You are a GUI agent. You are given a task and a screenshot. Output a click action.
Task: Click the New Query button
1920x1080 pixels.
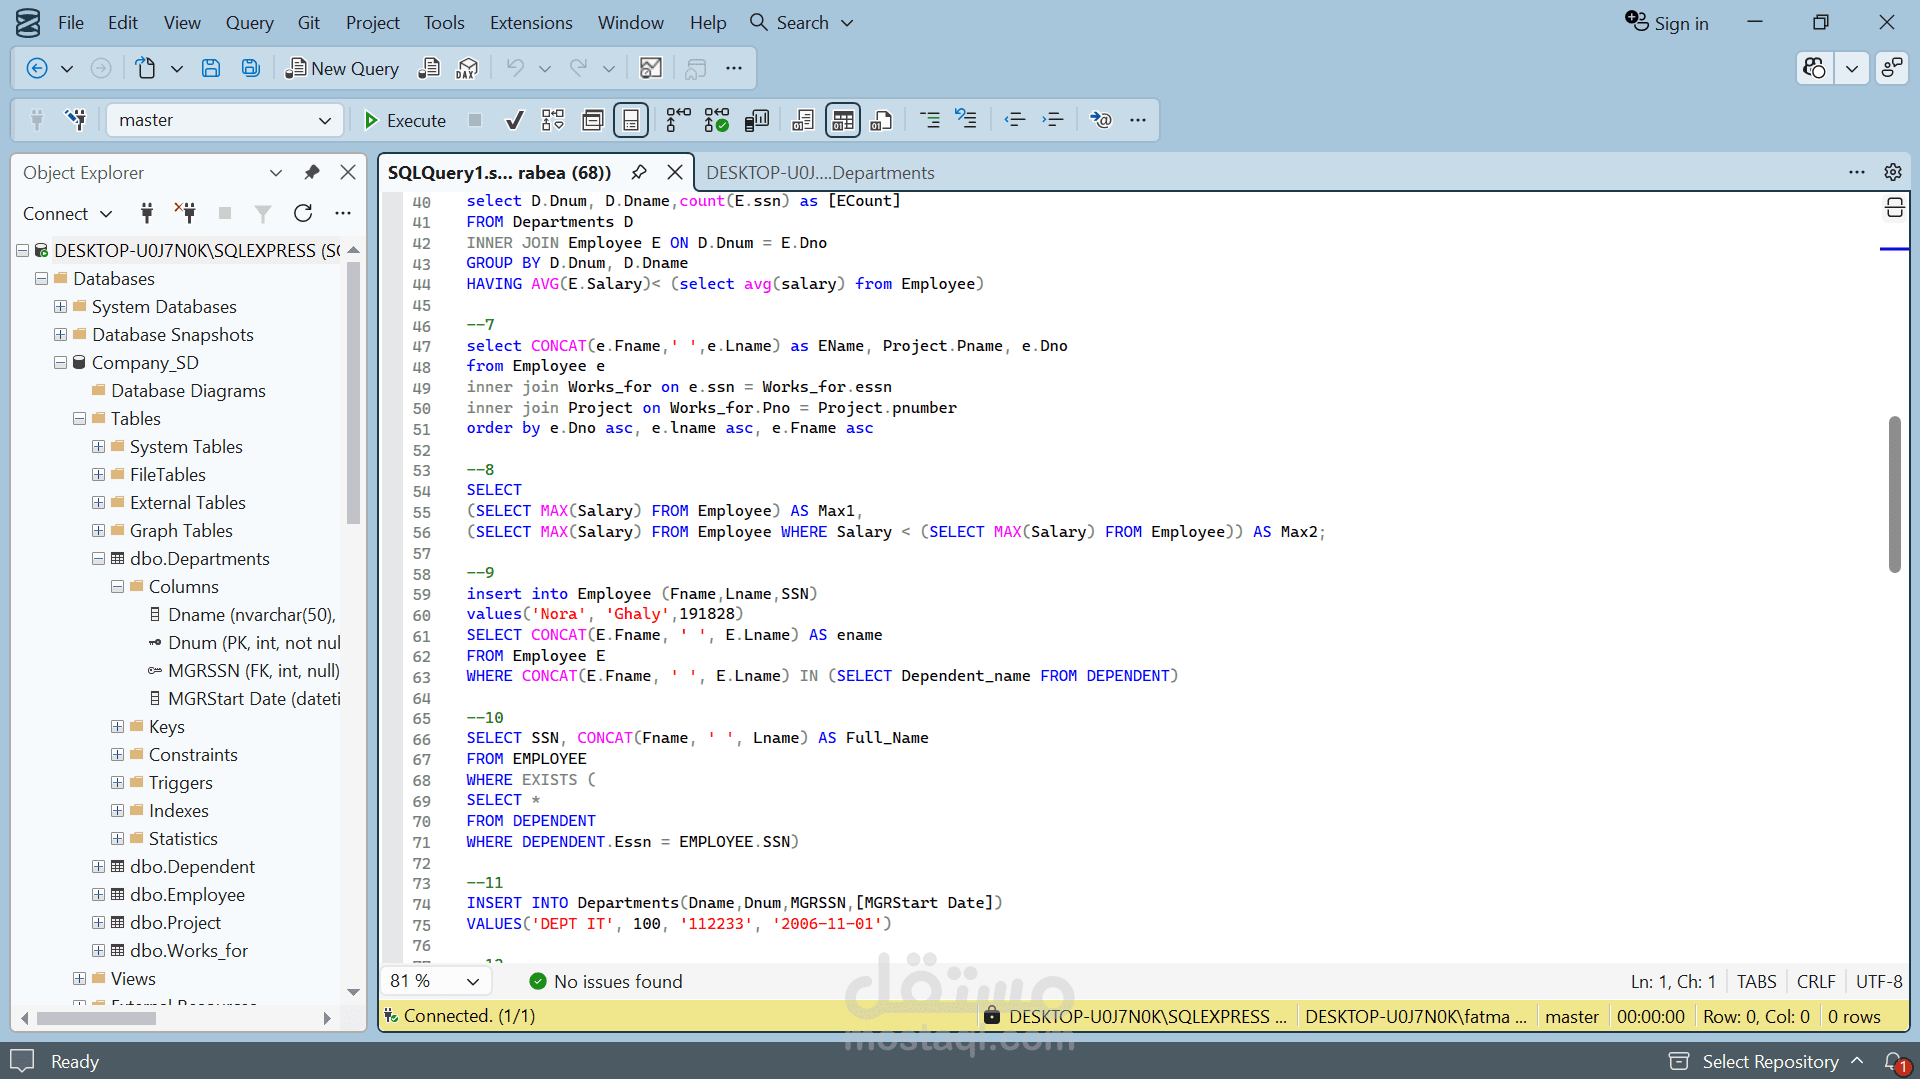(x=342, y=68)
